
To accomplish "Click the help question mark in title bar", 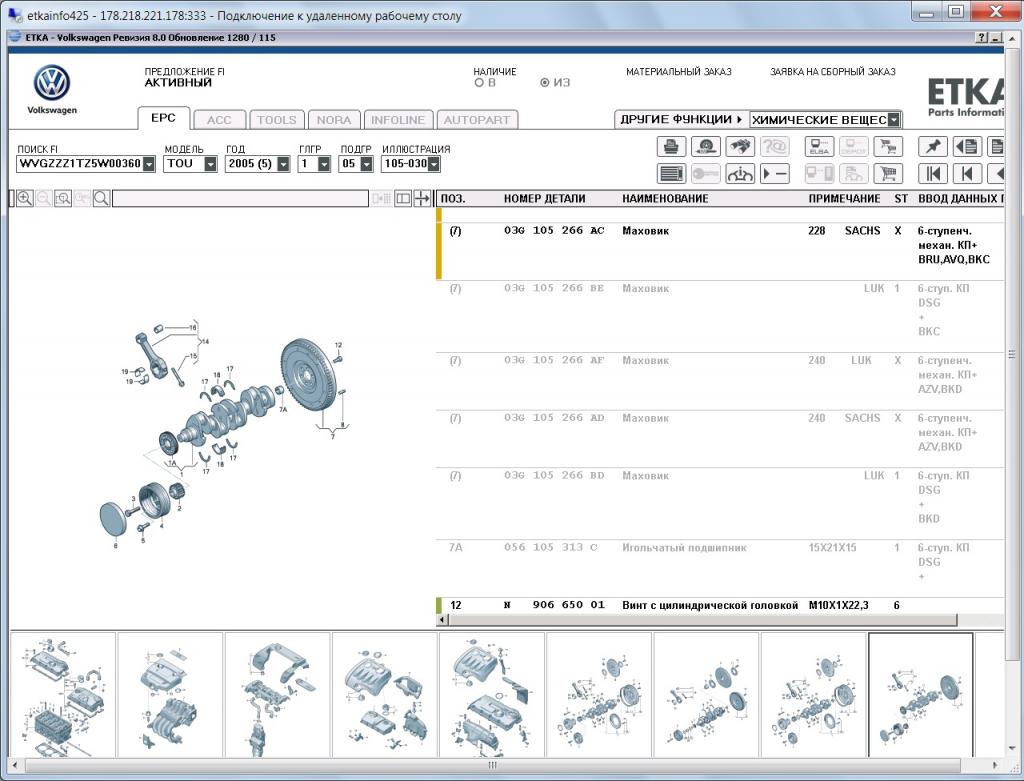I will click(x=982, y=38).
